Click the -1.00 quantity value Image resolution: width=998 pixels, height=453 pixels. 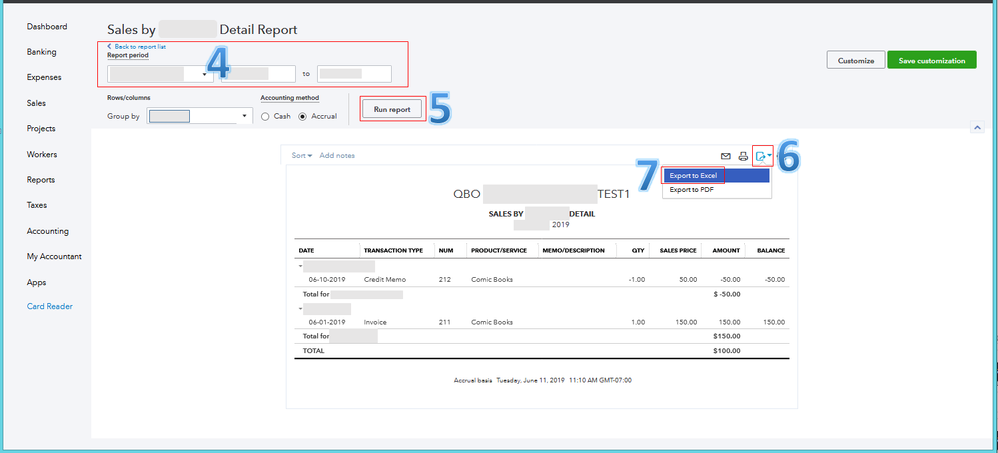(637, 280)
